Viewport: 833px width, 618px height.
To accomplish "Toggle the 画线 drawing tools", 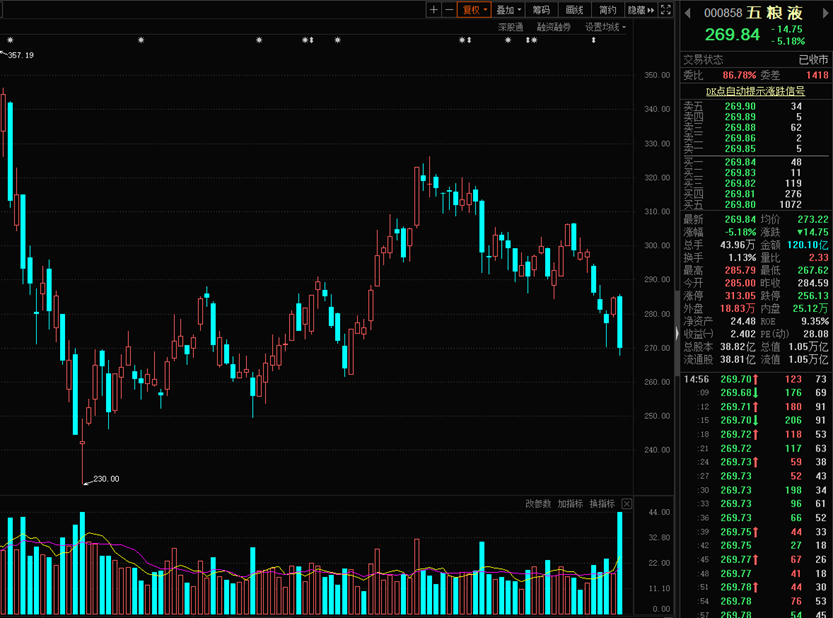I will (574, 10).
